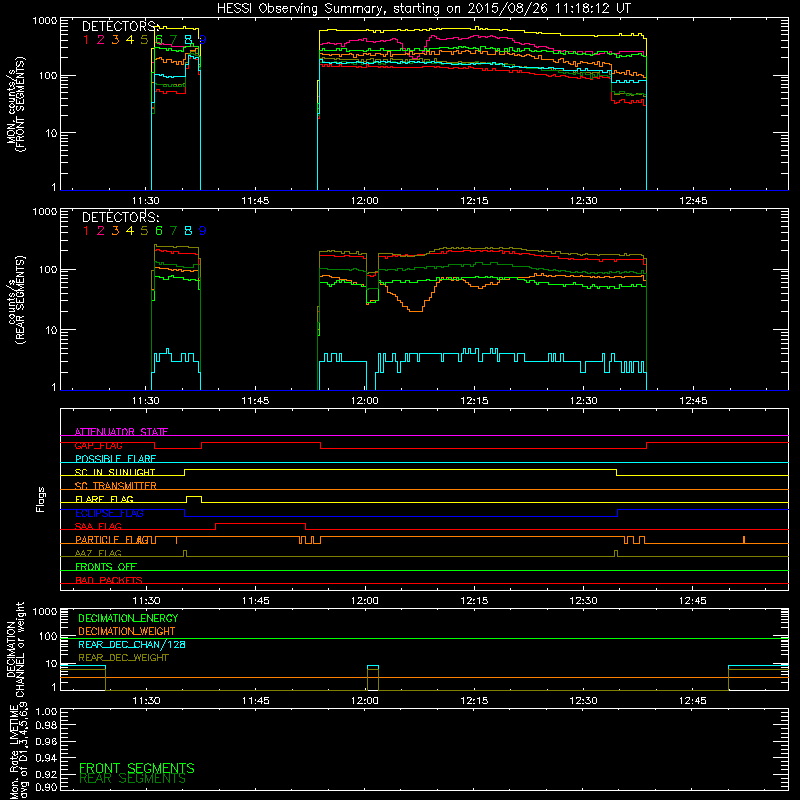
Task: Click DETECTORS: label in front segments panel
Action: [120, 26]
